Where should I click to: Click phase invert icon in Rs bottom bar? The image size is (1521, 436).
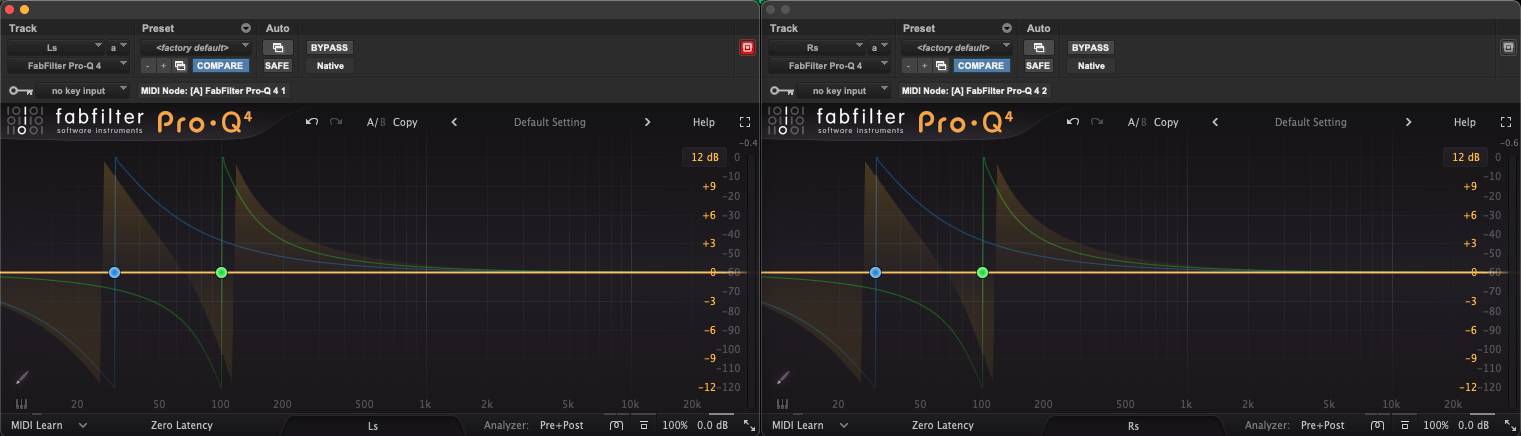click(x=1378, y=426)
